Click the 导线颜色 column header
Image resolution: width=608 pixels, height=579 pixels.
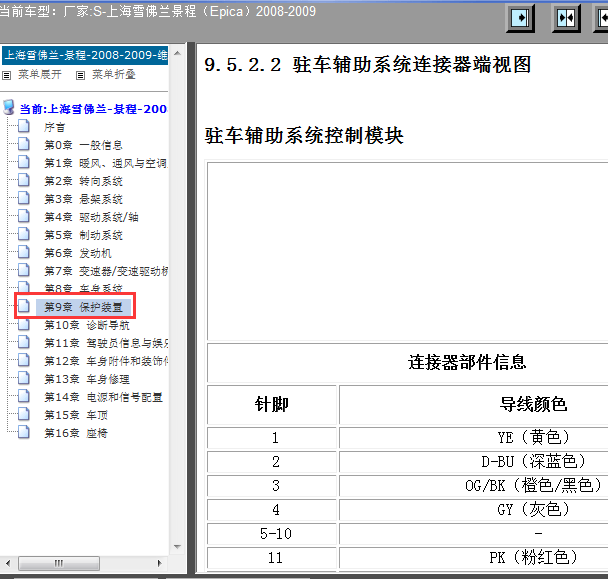pos(533,404)
